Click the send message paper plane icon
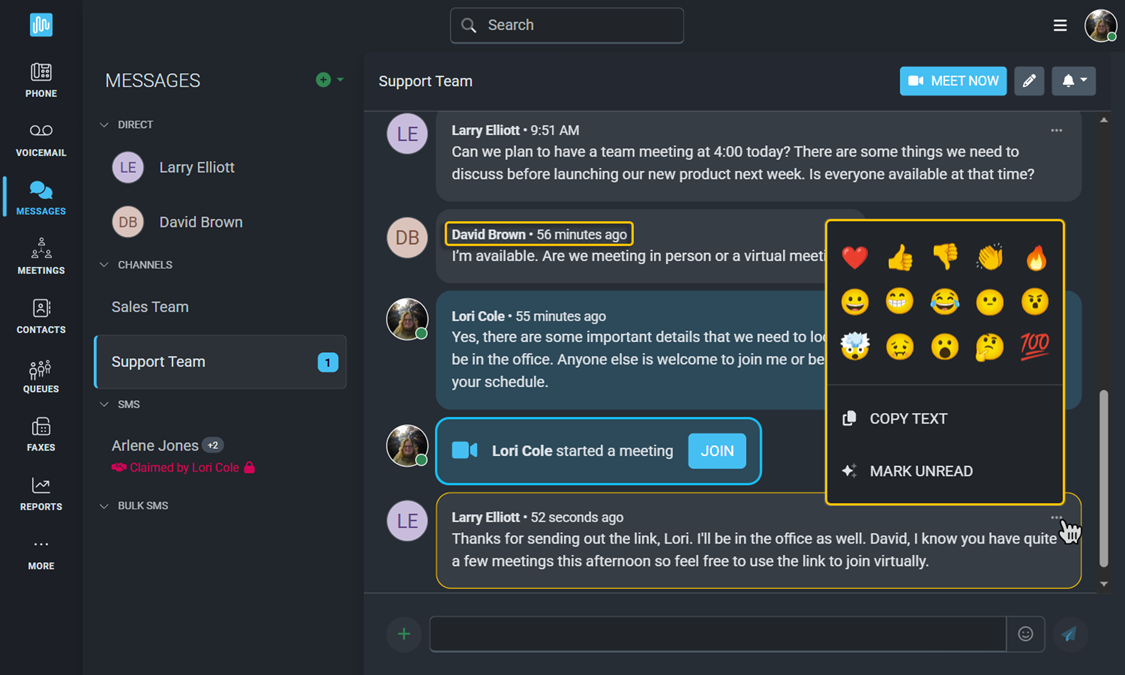Image resolution: width=1125 pixels, height=675 pixels. (1069, 634)
